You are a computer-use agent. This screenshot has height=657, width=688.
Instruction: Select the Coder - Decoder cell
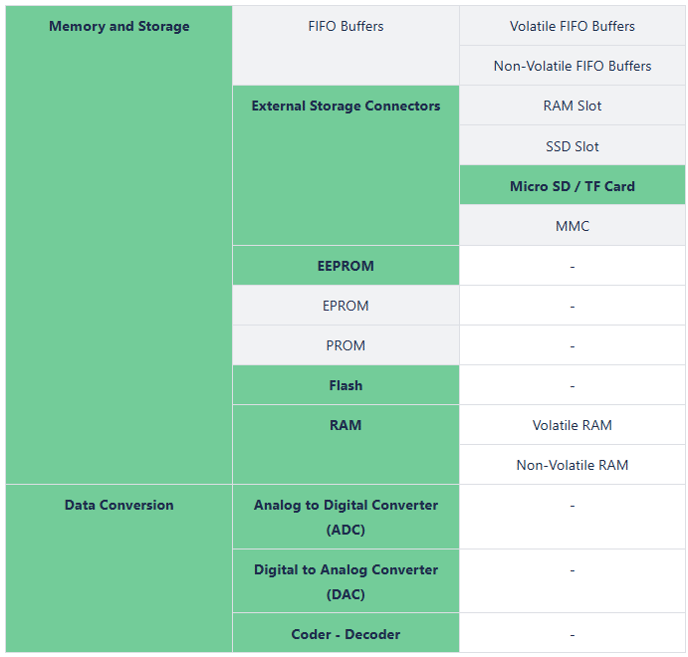pos(345,634)
